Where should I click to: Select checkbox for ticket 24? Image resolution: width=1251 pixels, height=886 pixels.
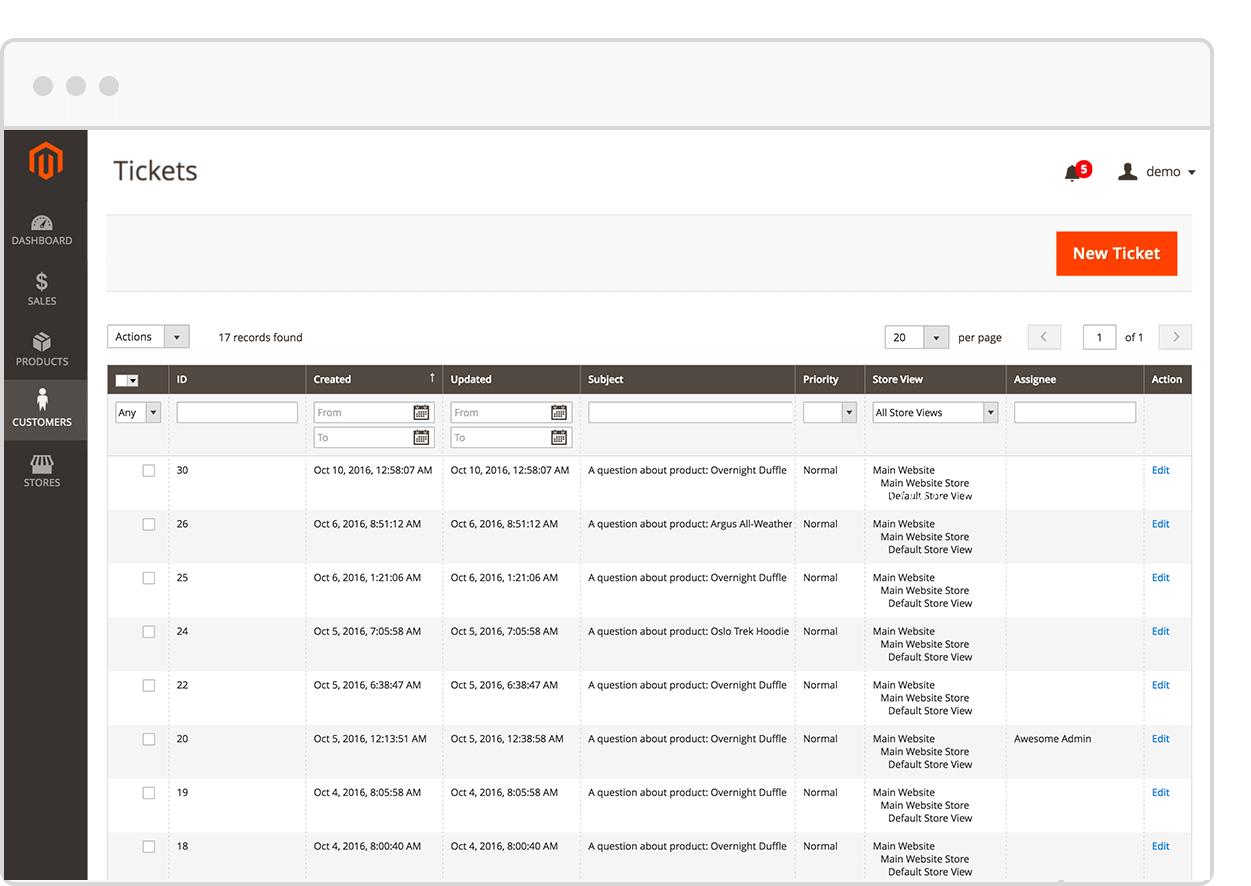149,632
